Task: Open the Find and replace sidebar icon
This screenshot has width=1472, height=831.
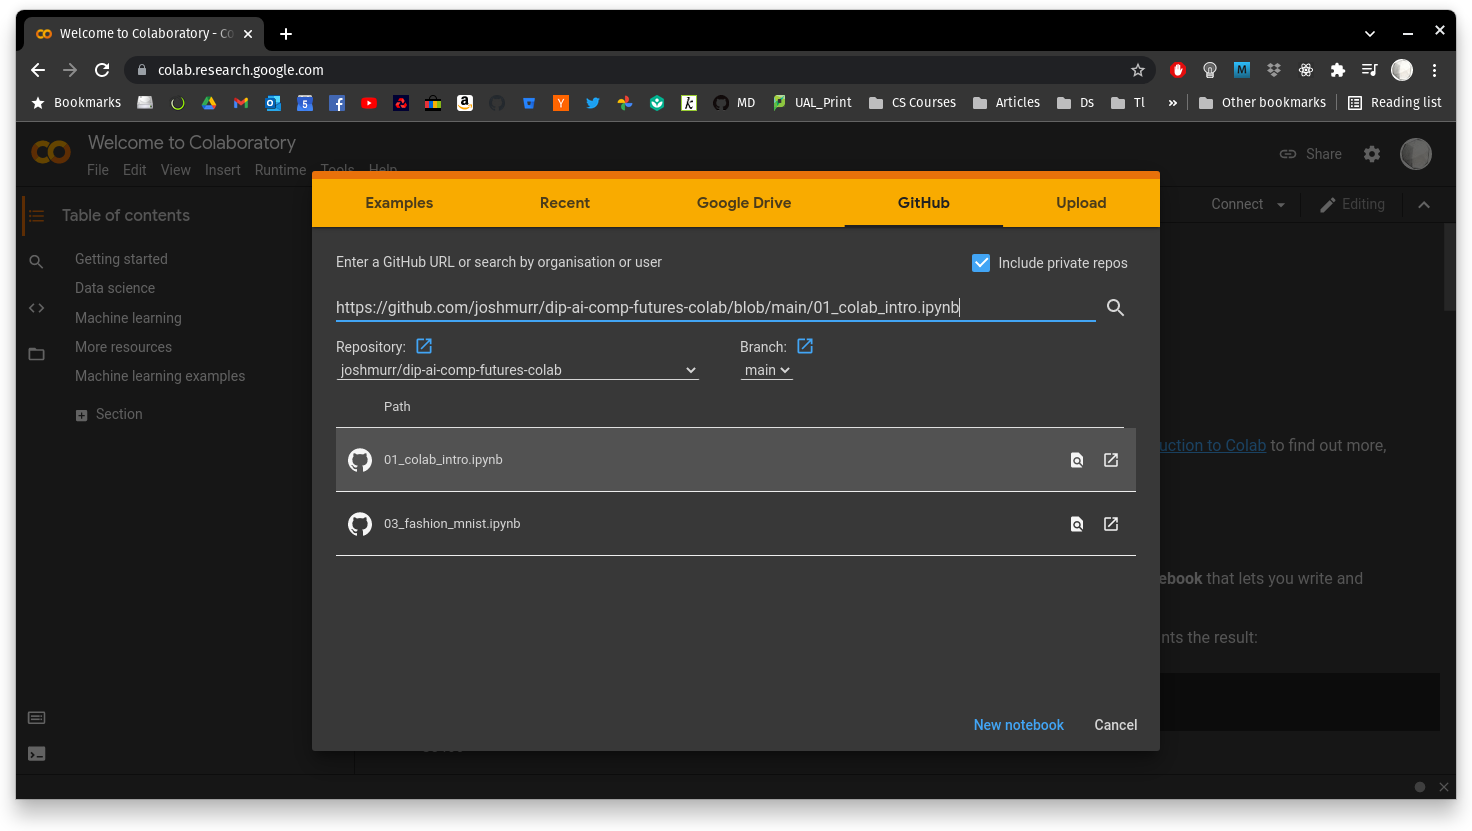Action: [x=36, y=262]
